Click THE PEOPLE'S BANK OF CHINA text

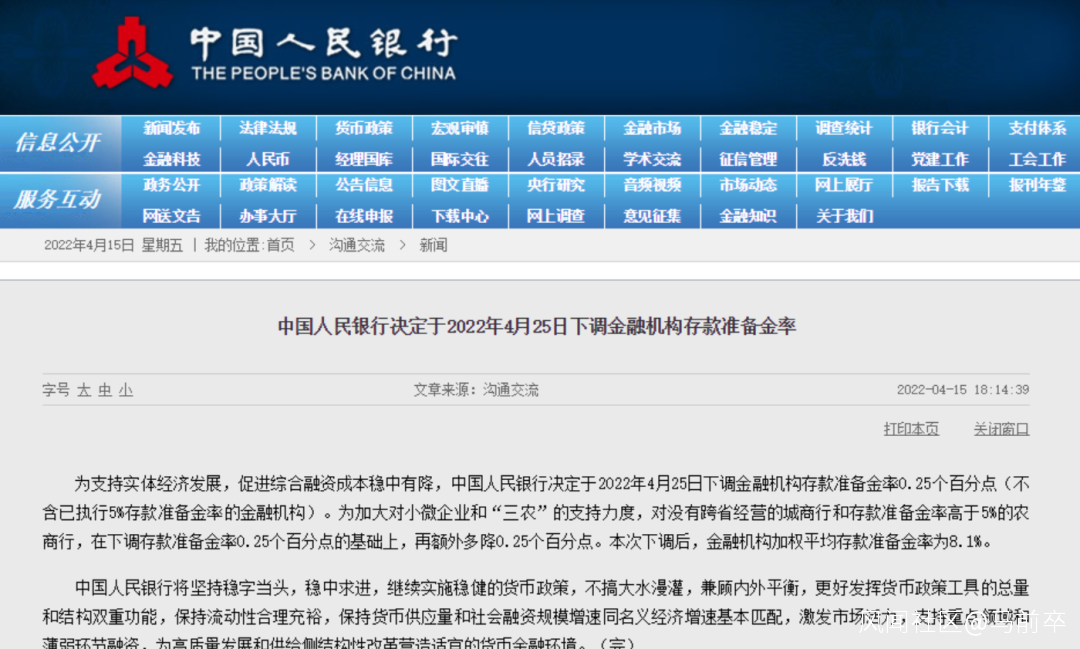[324, 74]
